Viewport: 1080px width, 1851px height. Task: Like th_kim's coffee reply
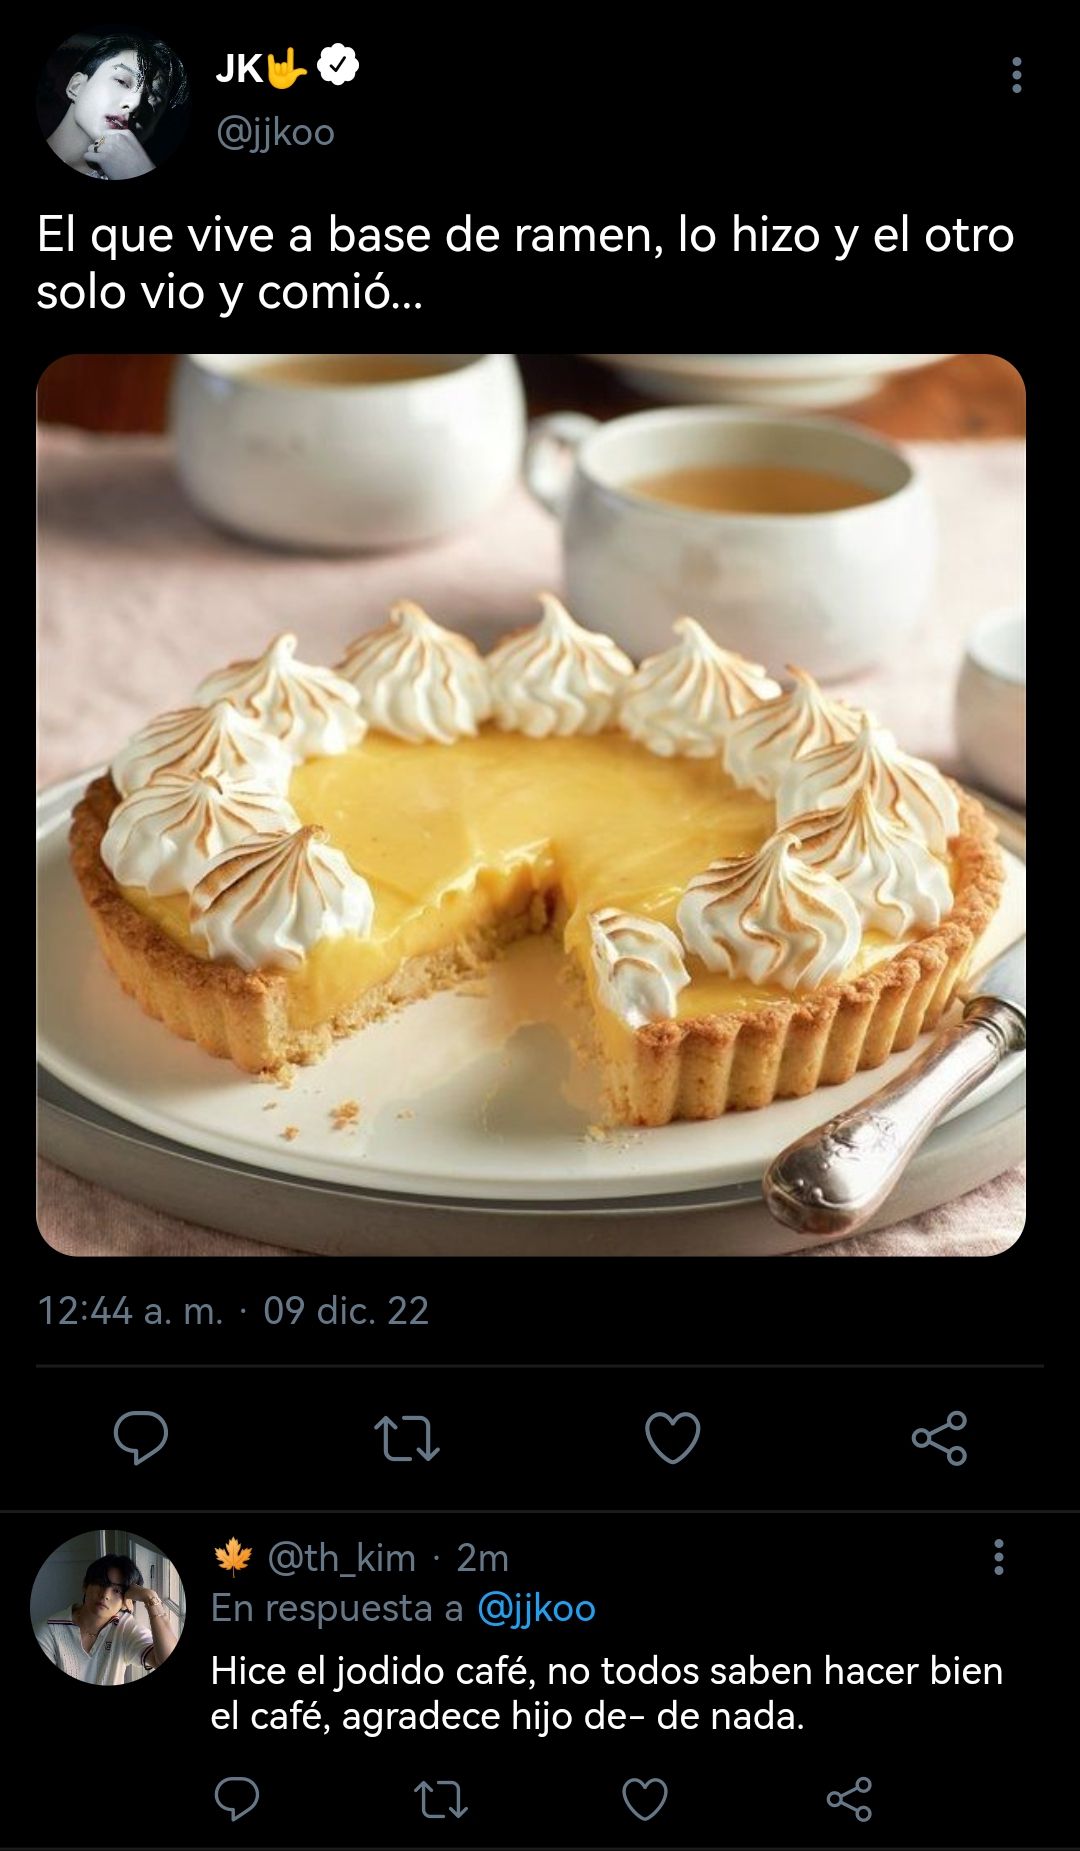click(645, 1799)
